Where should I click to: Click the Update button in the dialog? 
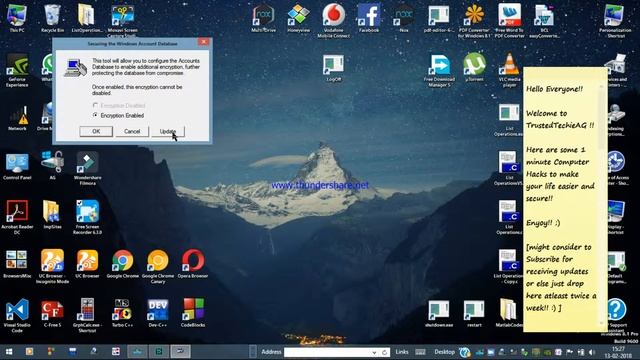168,131
